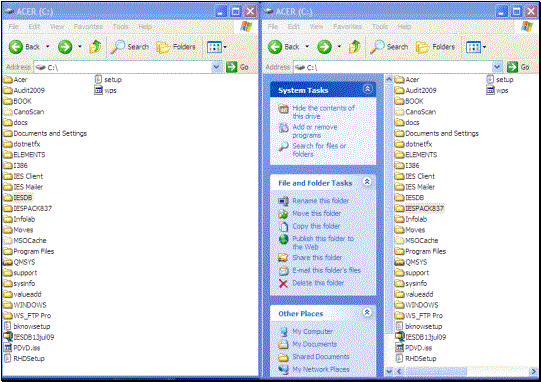Select the setup file in right window

click(x=500, y=80)
